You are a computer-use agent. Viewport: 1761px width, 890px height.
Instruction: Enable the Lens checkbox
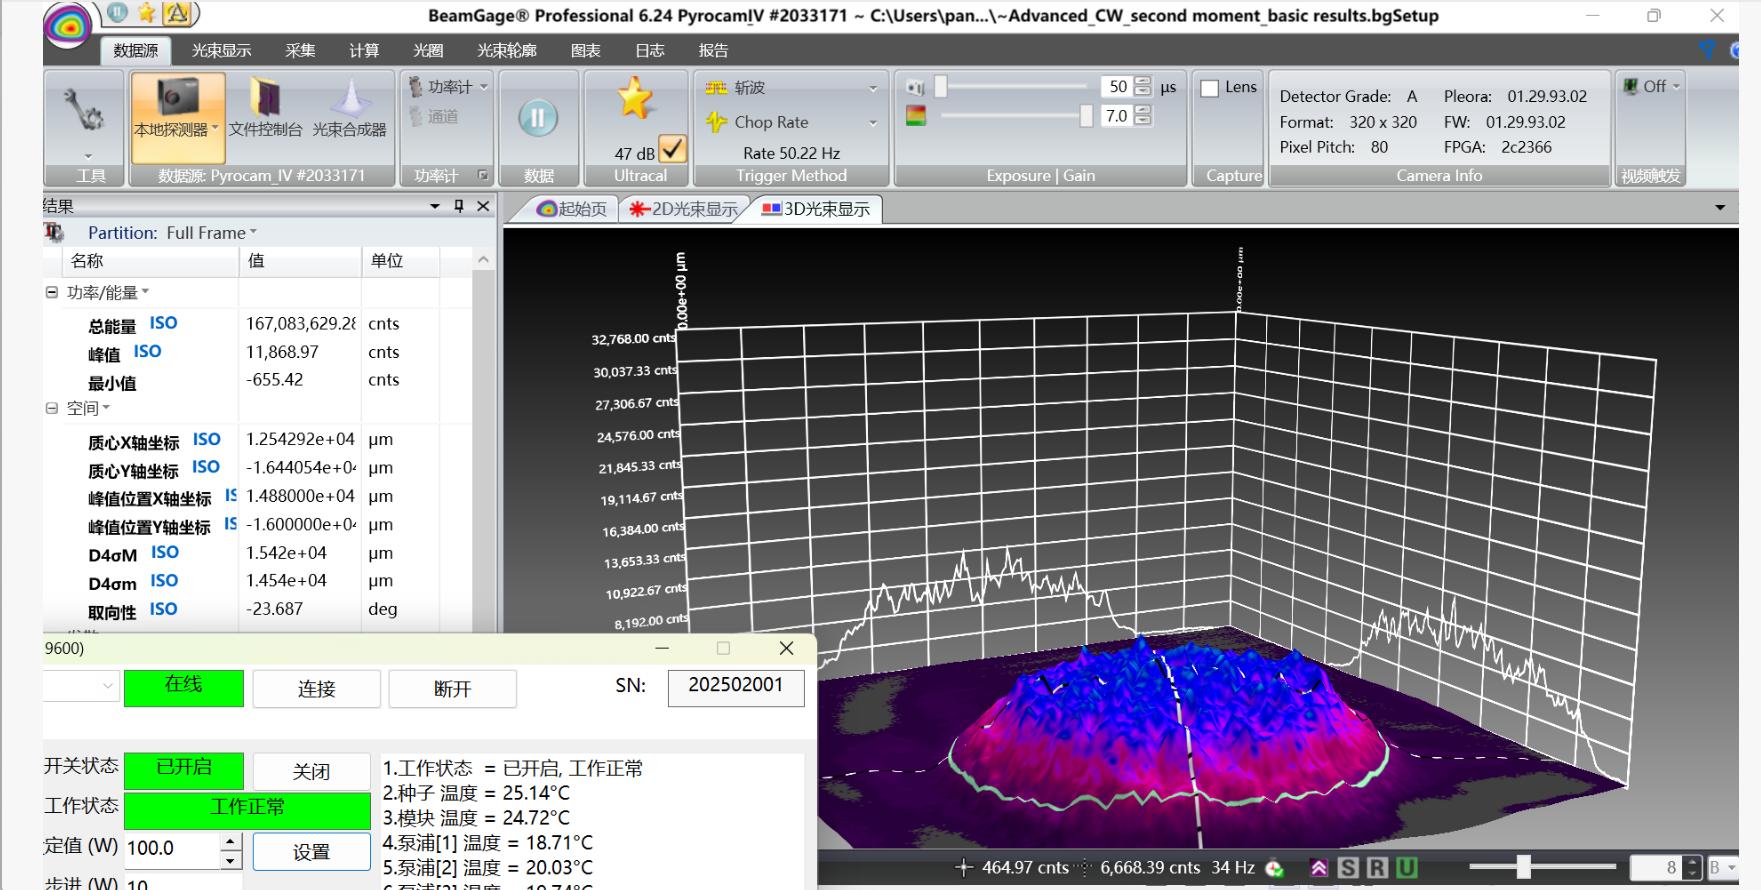point(1210,88)
